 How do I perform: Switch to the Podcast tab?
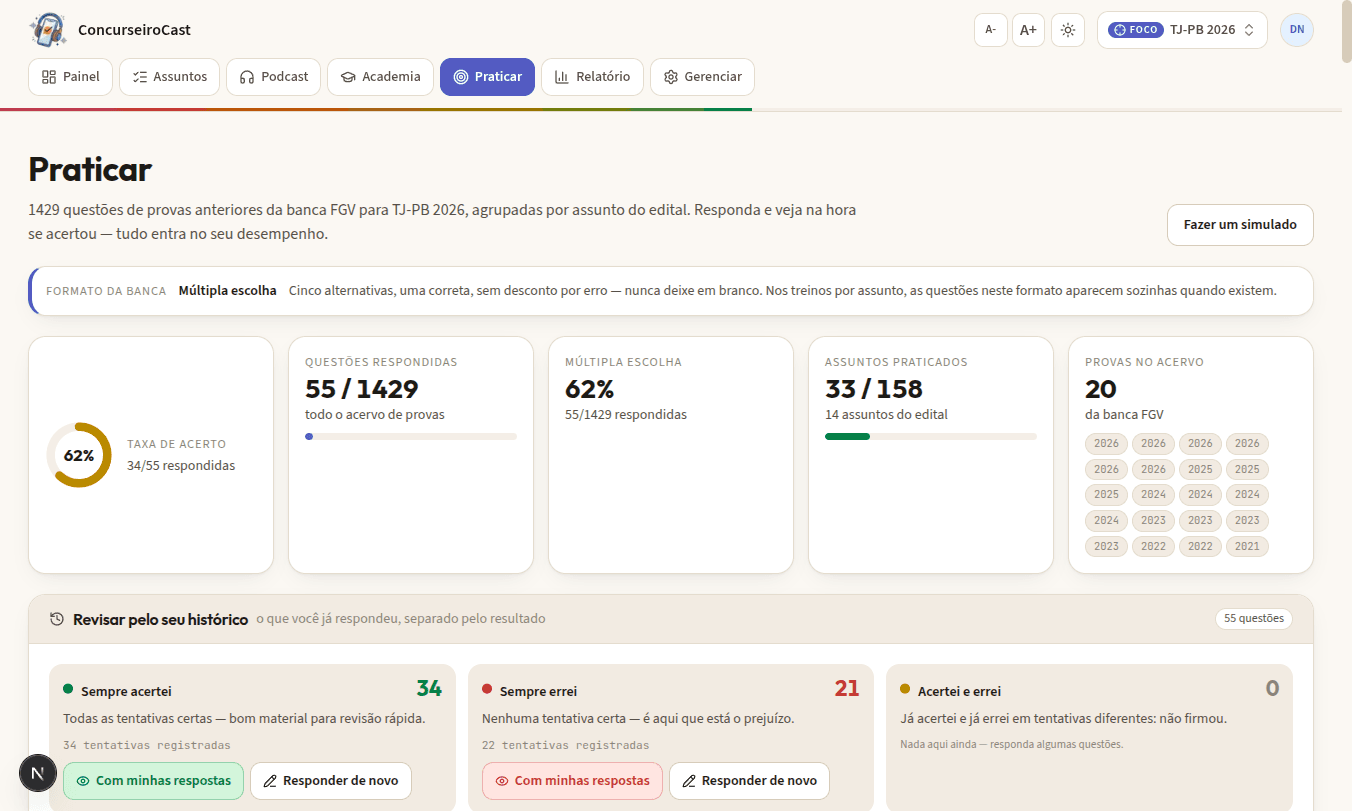[274, 77]
